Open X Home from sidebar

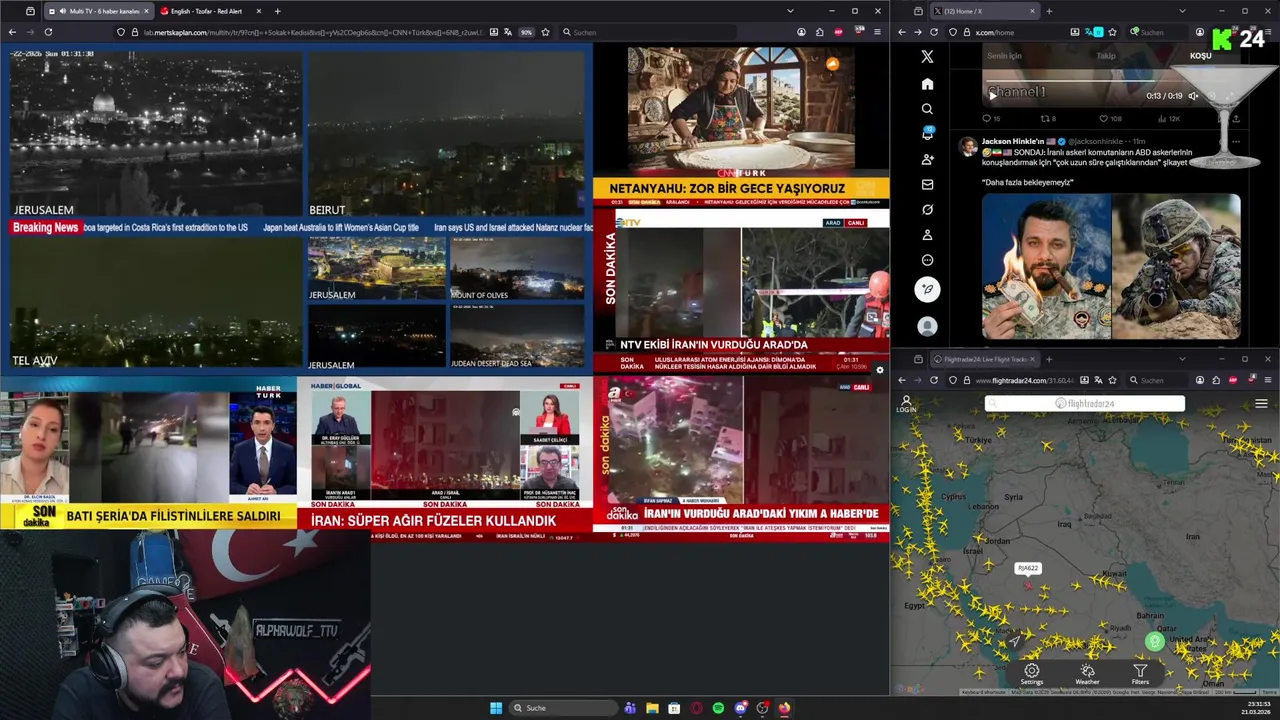[927, 84]
